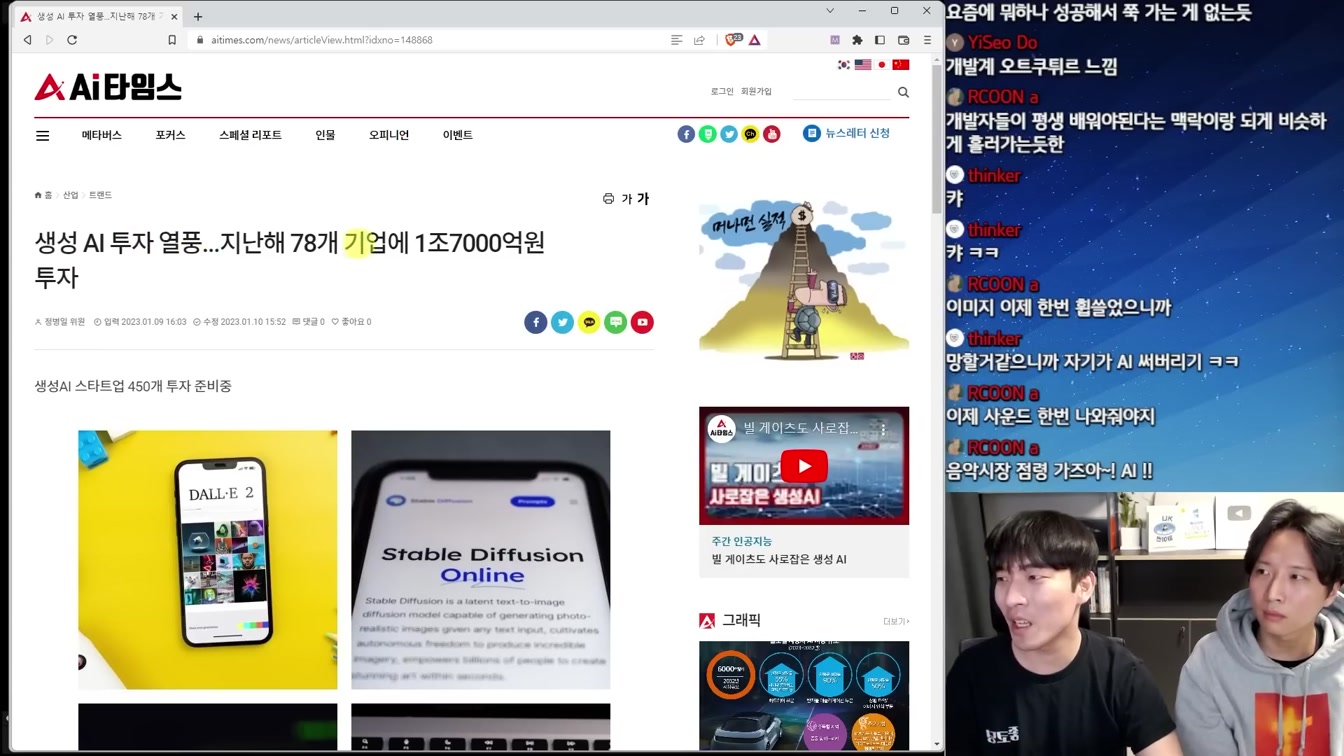Bookmark this page with the bookmark icon
The width and height of the screenshot is (1344, 756).
[172, 40]
